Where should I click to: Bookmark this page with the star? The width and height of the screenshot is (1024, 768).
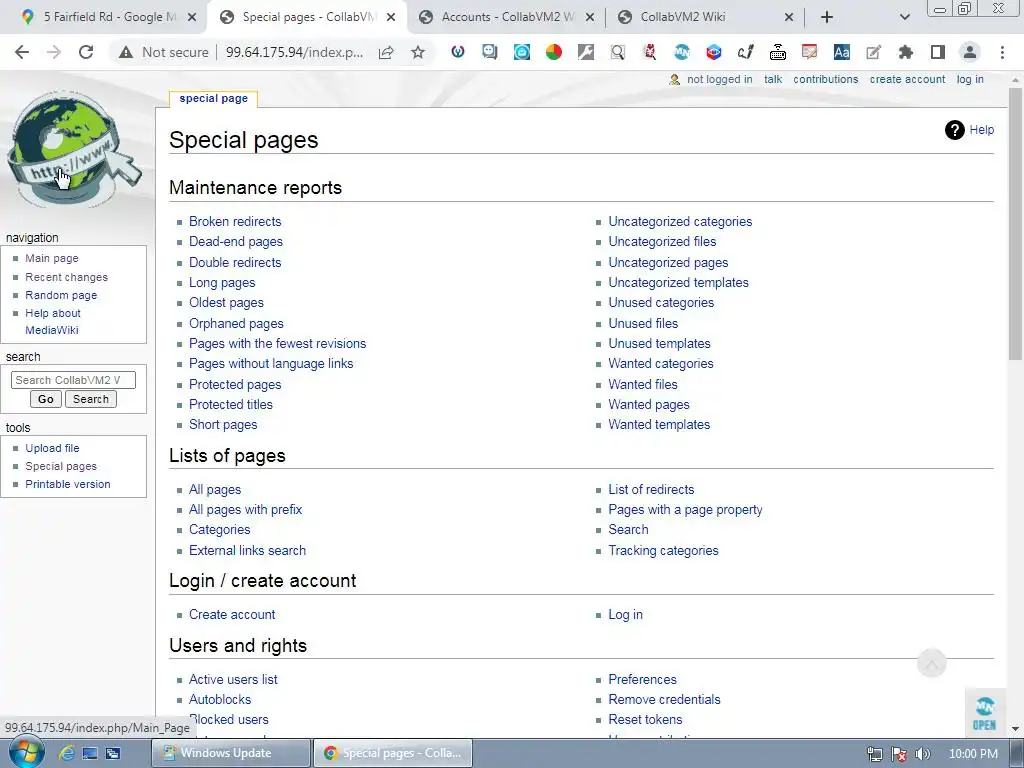click(418, 52)
